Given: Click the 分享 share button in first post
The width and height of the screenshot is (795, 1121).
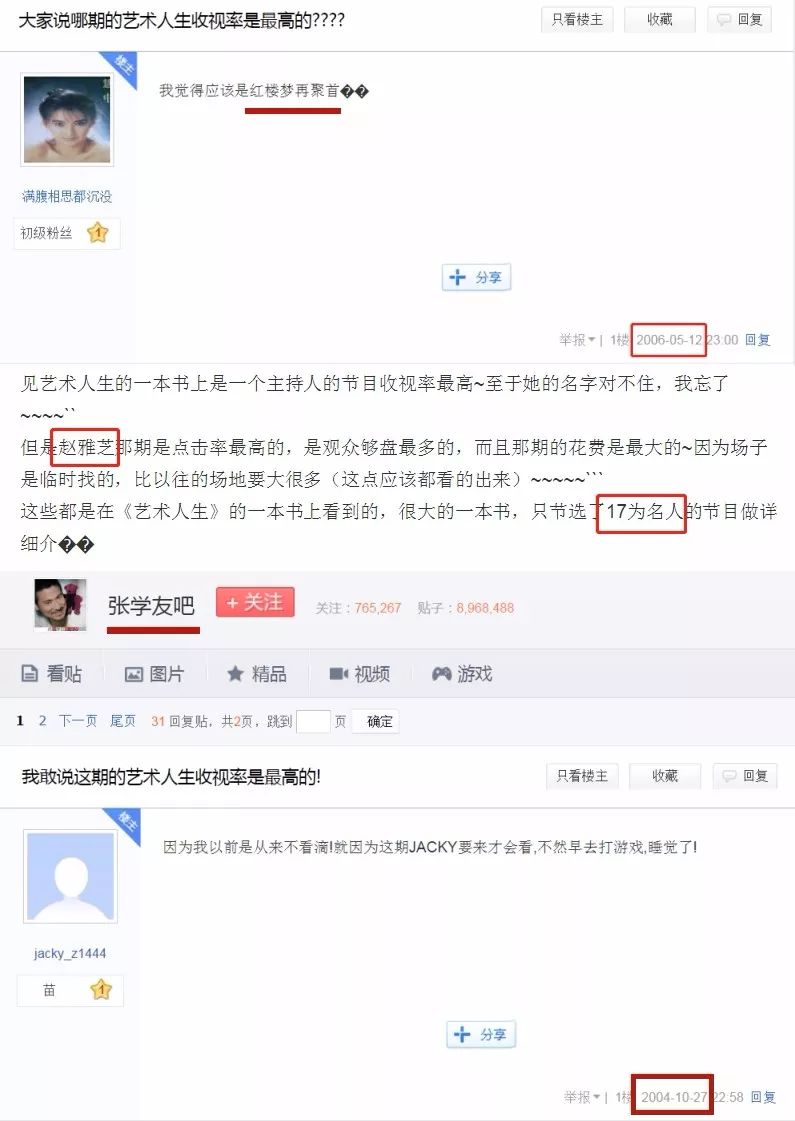Looking at the screenshot, I should 476,277.
